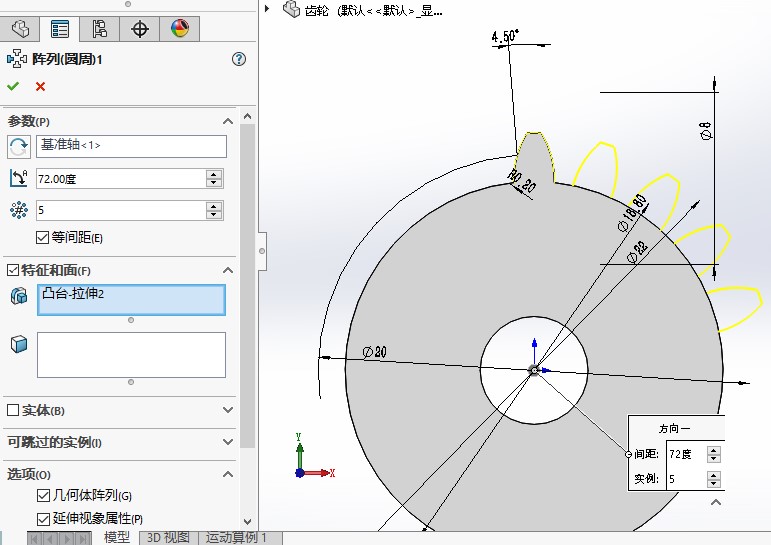Click the features to pattern icon
Viewport: 771px width, 545px height.
click(x=19, y=296)
